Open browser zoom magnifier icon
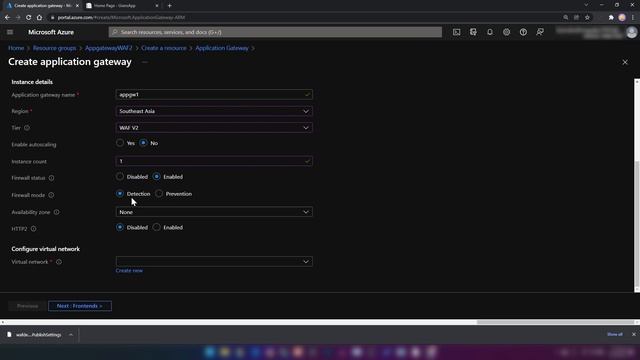 pos(566,18)
